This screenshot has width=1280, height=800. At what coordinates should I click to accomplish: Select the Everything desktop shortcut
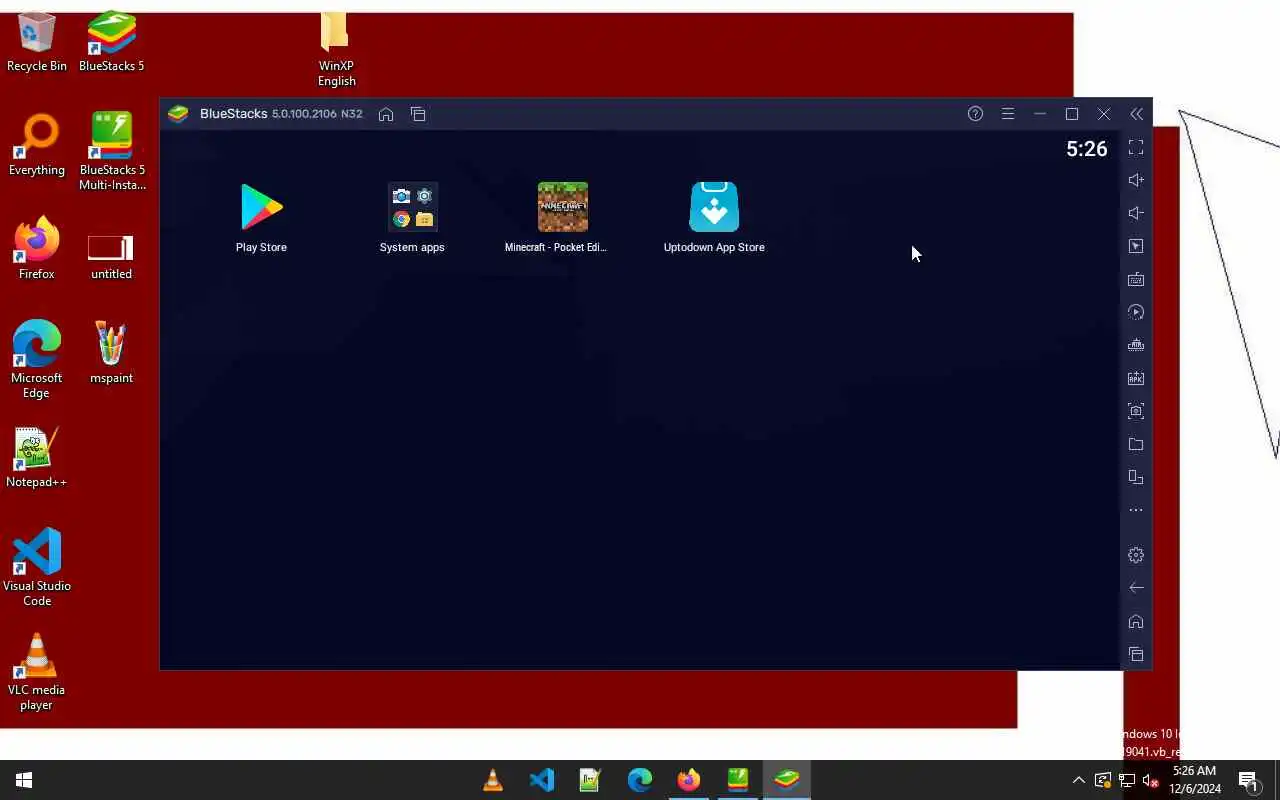click(x=37, y=146)
